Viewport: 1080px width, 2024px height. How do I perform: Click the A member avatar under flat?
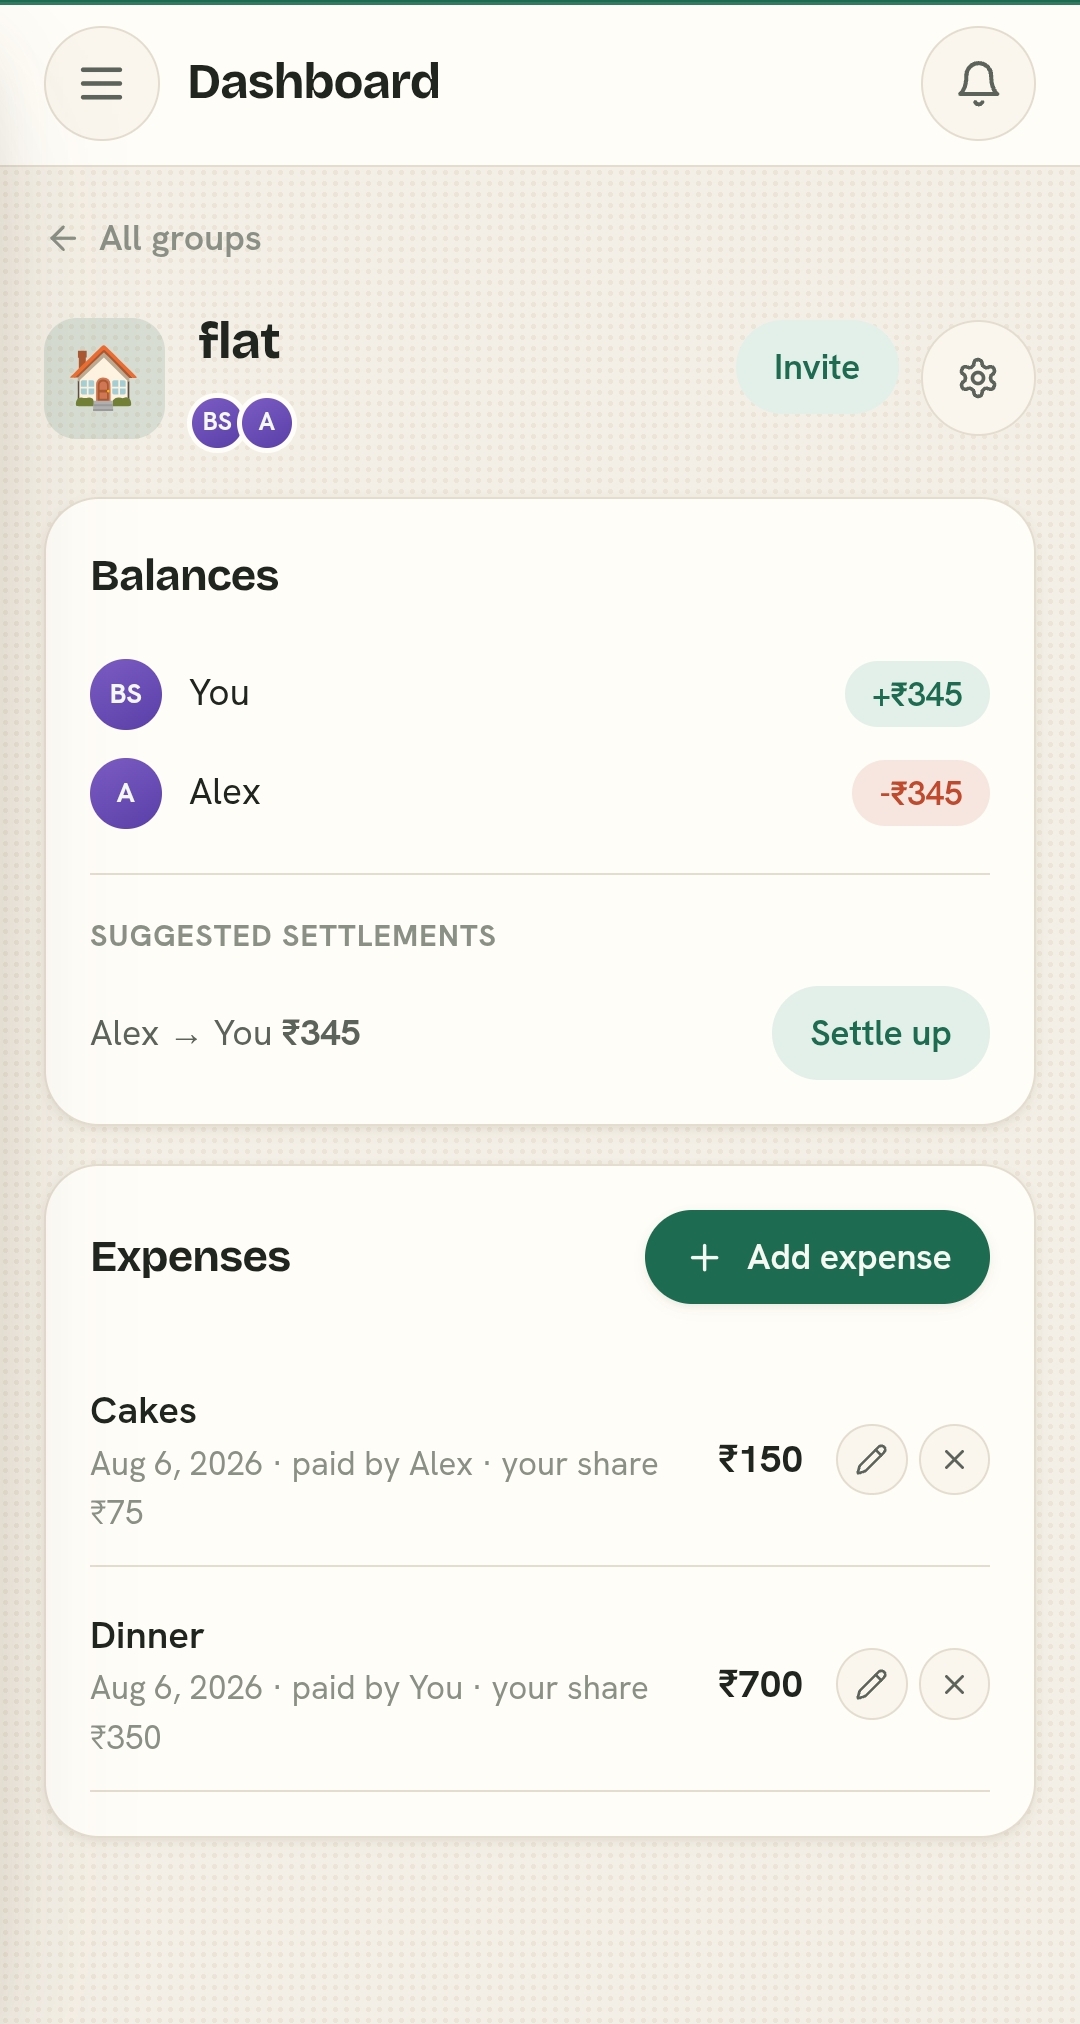[x=267, y=422]
